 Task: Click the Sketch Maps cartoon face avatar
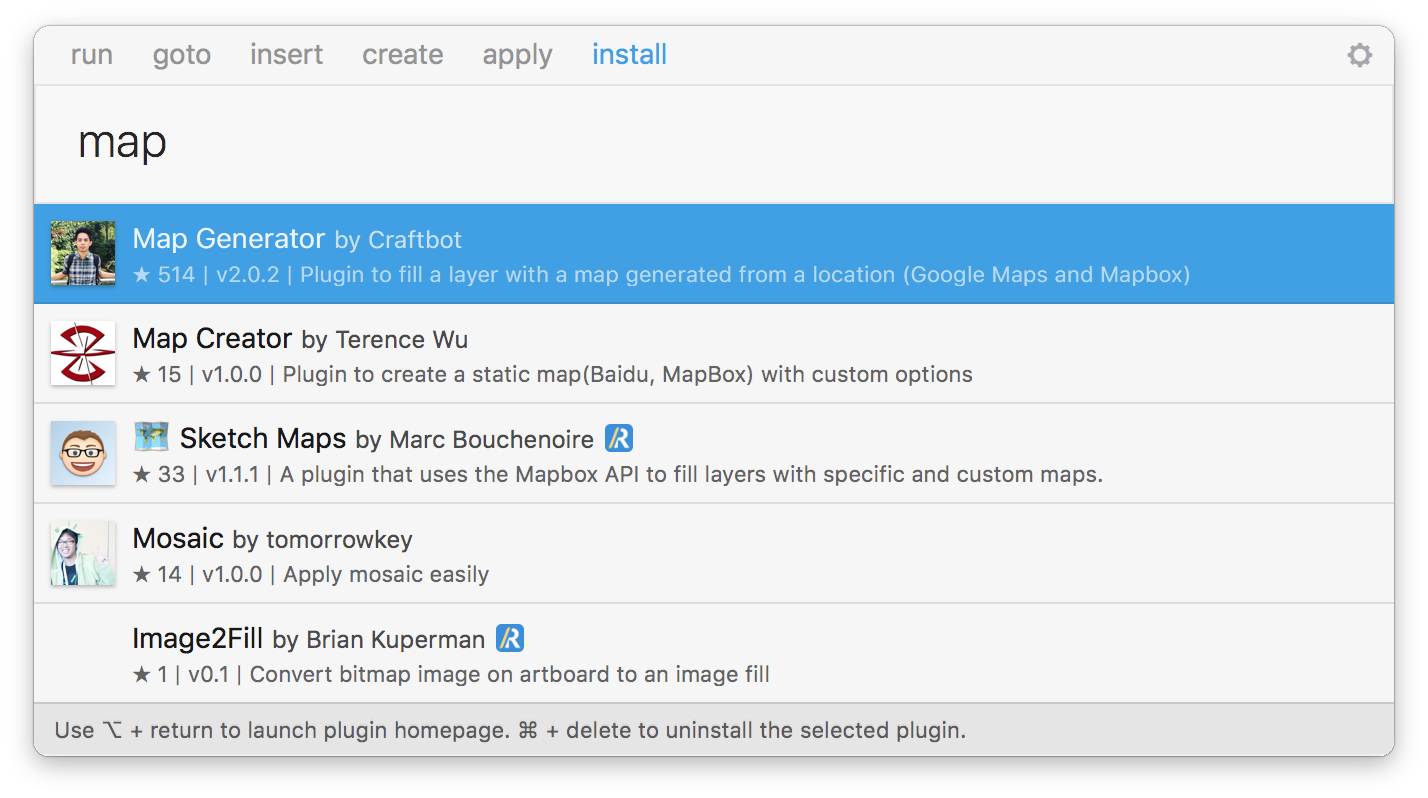pyautogui.click(x=83, y=454)
